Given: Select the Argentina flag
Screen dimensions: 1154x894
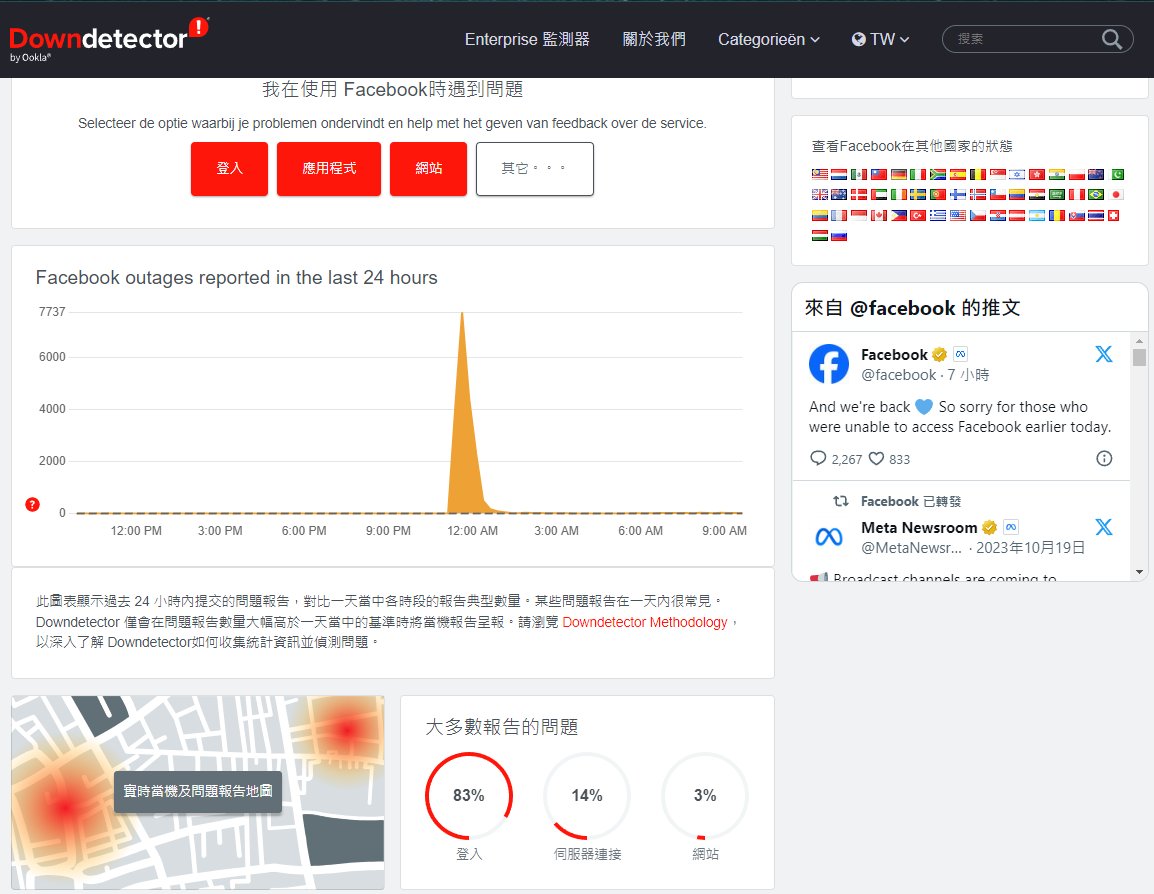Looking at the screenshot, I should pos(1037,216).
